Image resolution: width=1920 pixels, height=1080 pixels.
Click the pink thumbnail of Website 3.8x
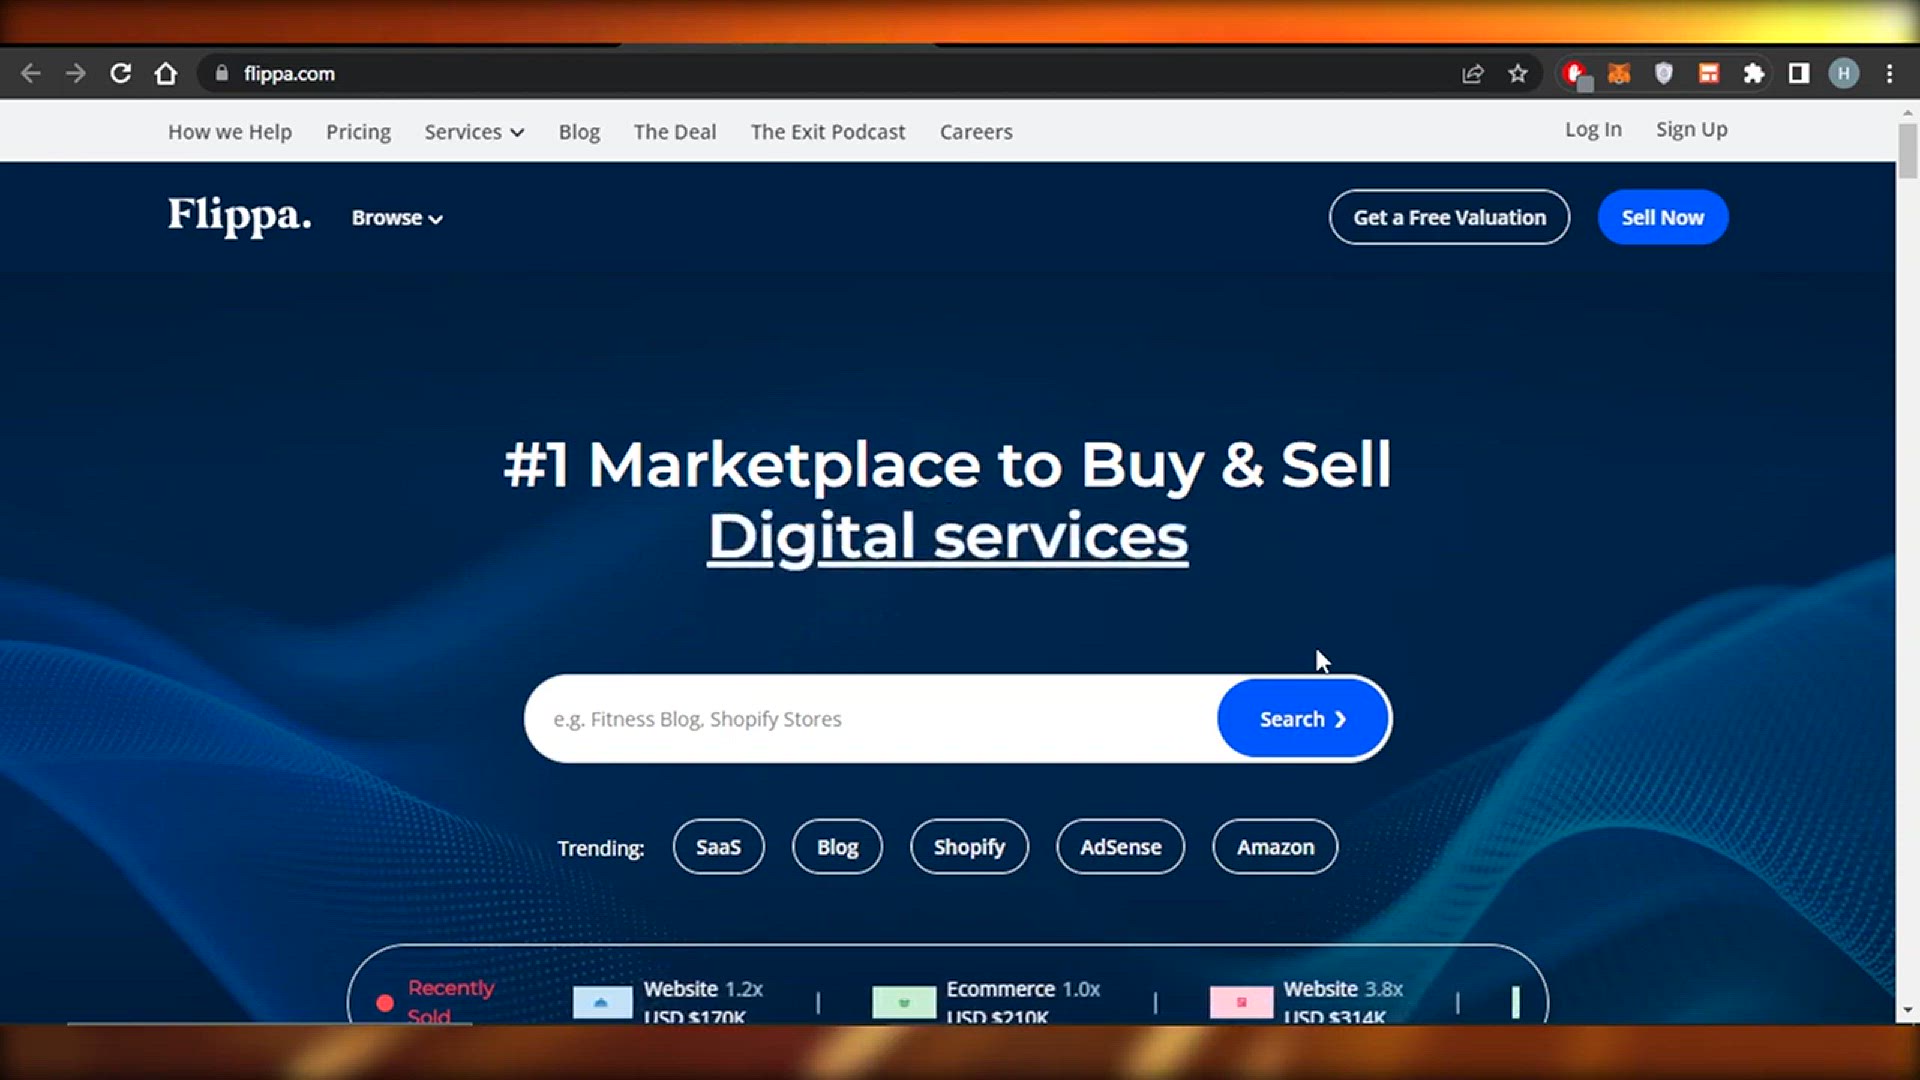point(1242,1002)
